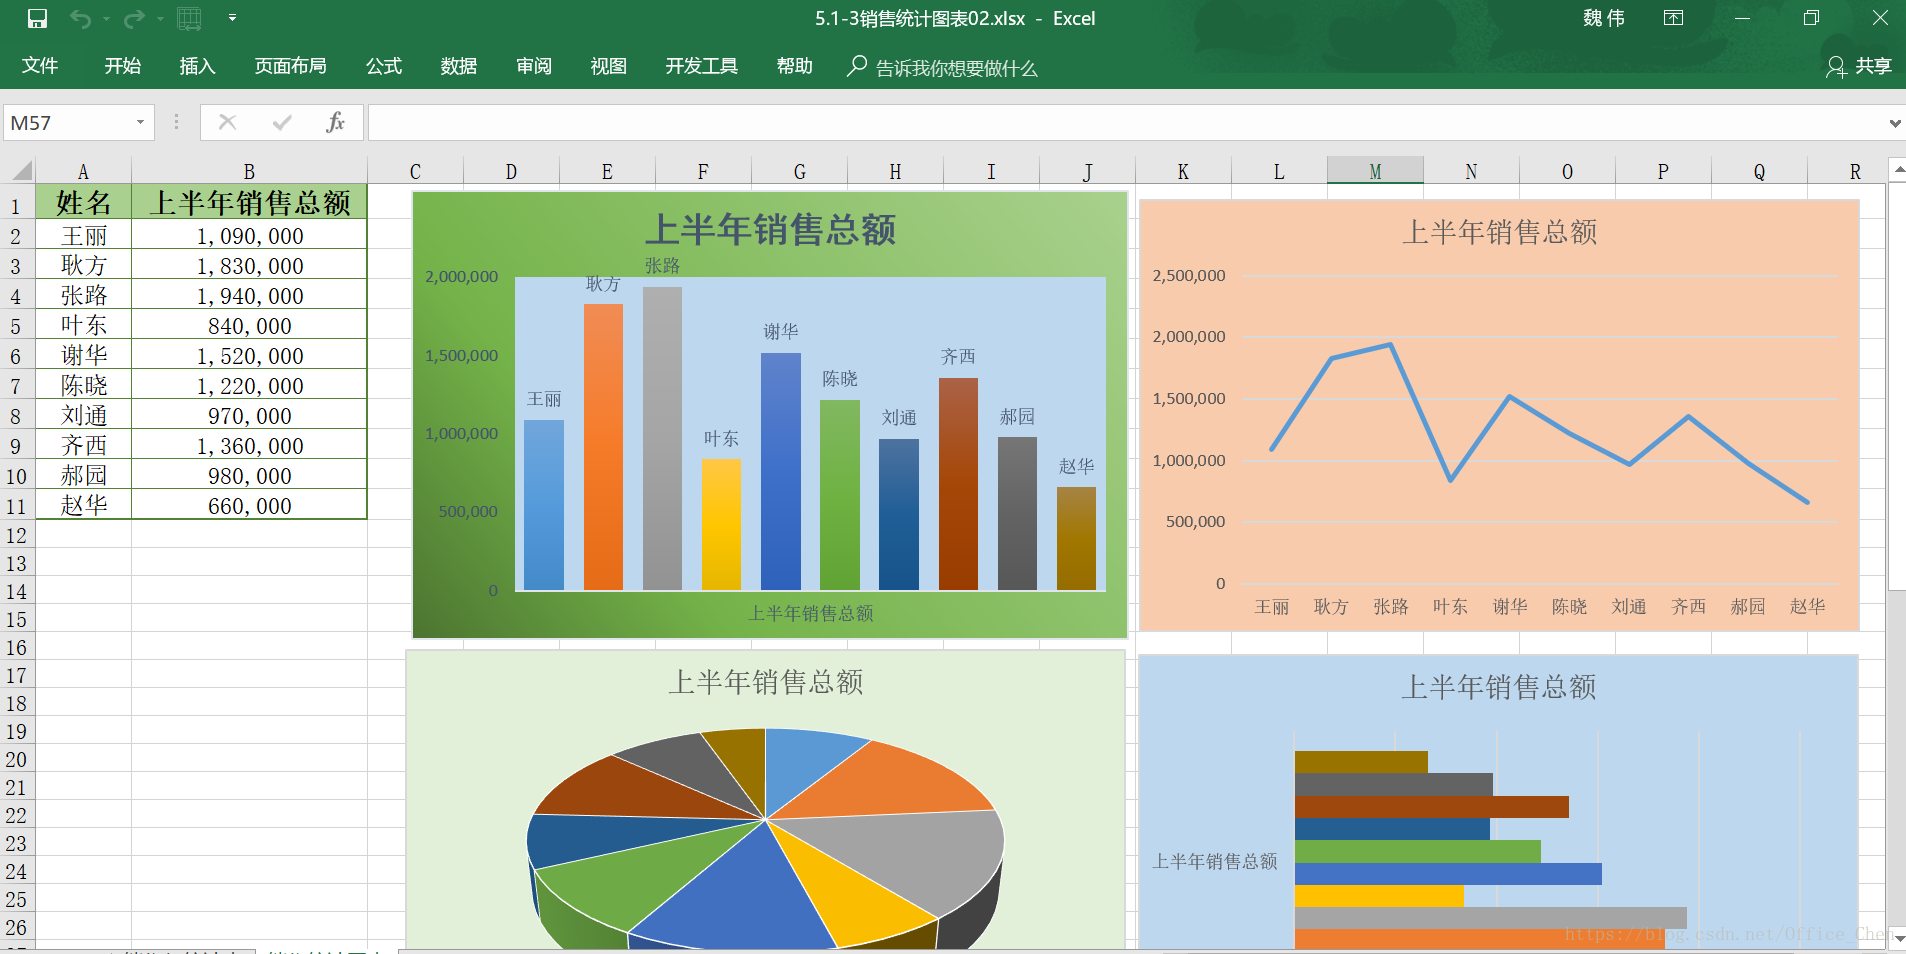Click the bar chart title on blue chart
The width and height of the screenshot is (1906, 954).
1498,687
